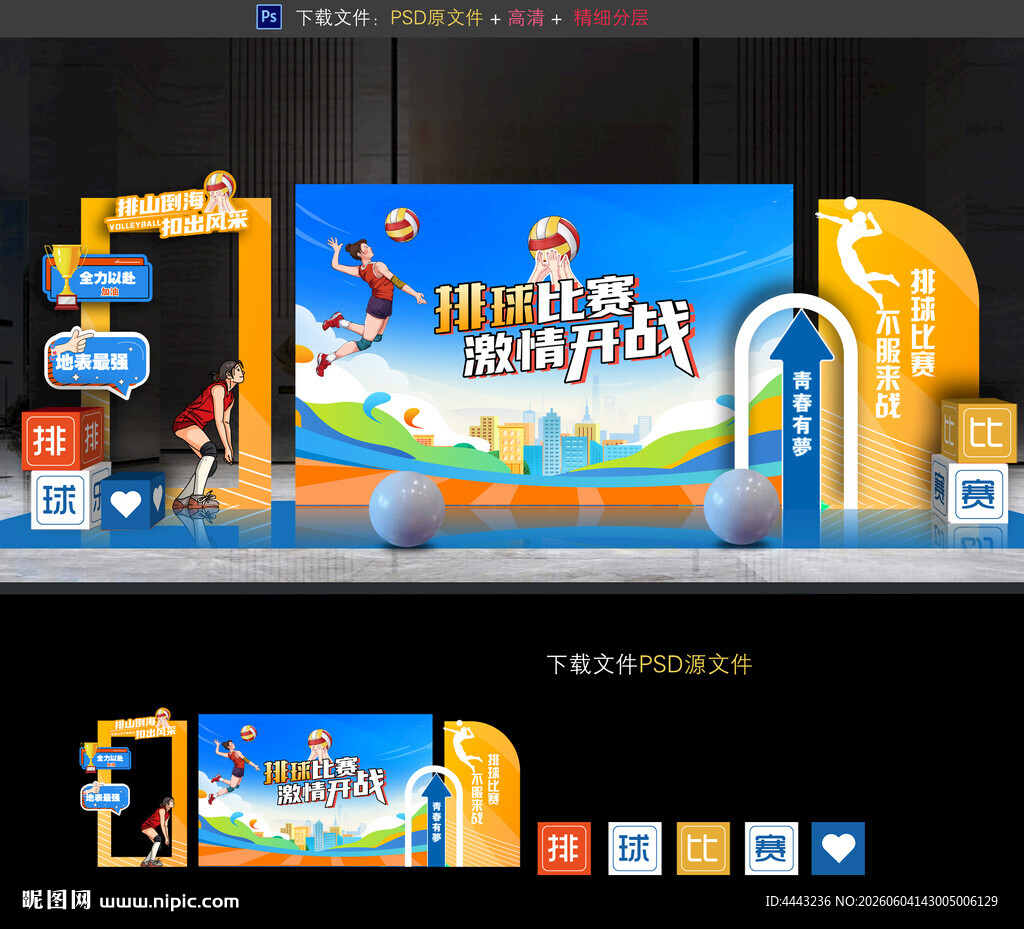
Task: Select the flat white '赛' tile in the asset row
Action: click(771, 849)
